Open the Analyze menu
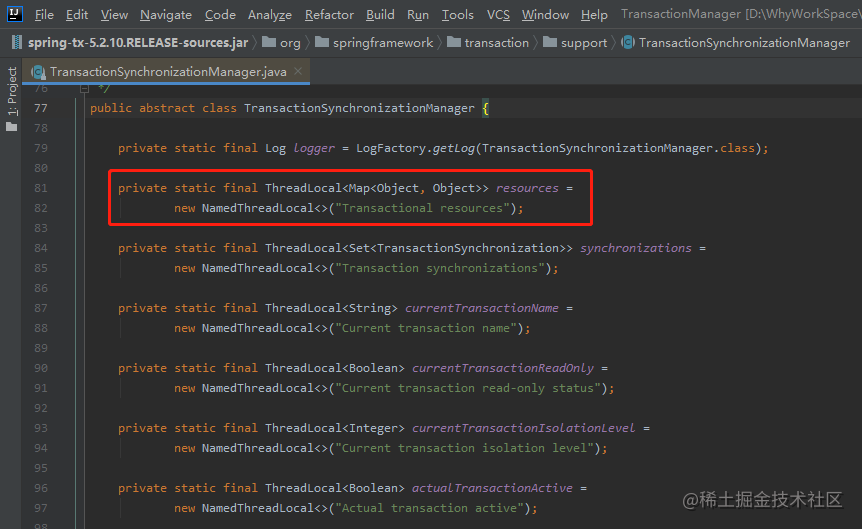 tap(269, 15)
